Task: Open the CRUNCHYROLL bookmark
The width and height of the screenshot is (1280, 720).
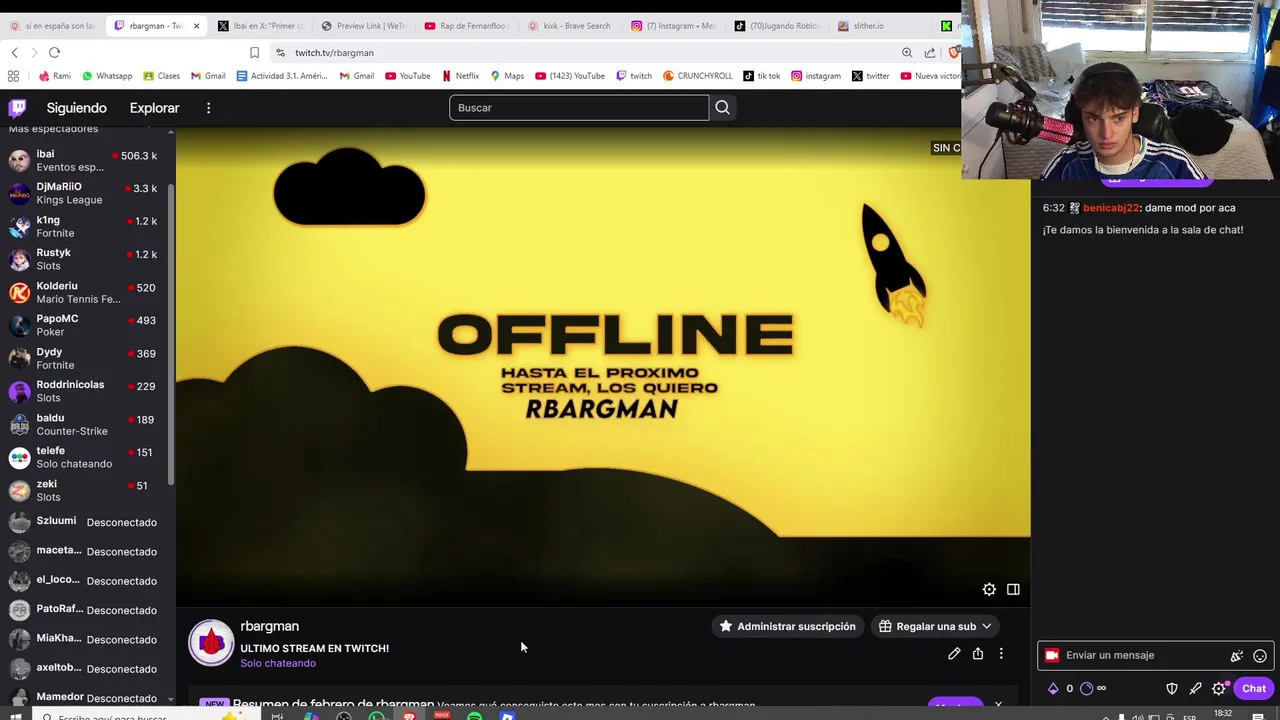Action: coord(698,76)
